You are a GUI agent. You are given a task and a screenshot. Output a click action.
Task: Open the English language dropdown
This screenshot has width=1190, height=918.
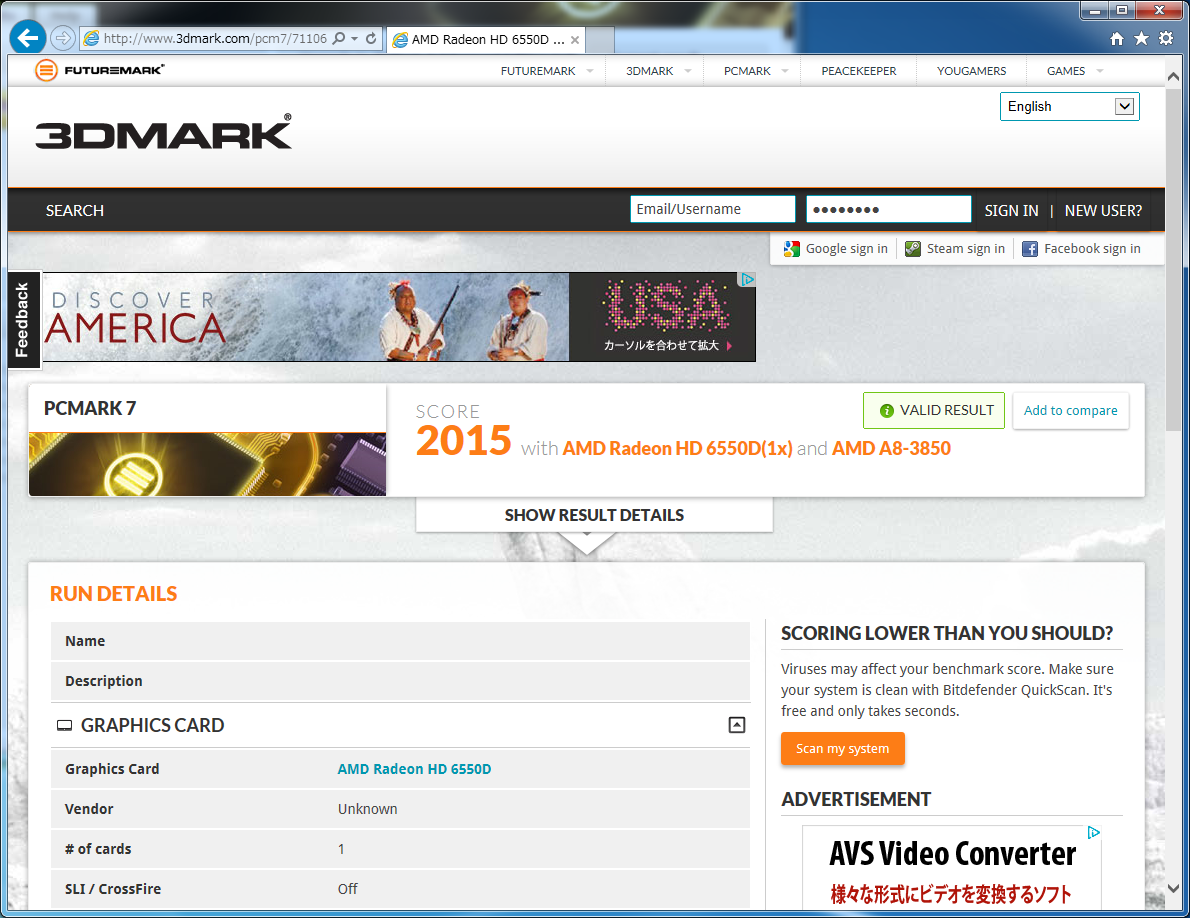point(1069,106)
